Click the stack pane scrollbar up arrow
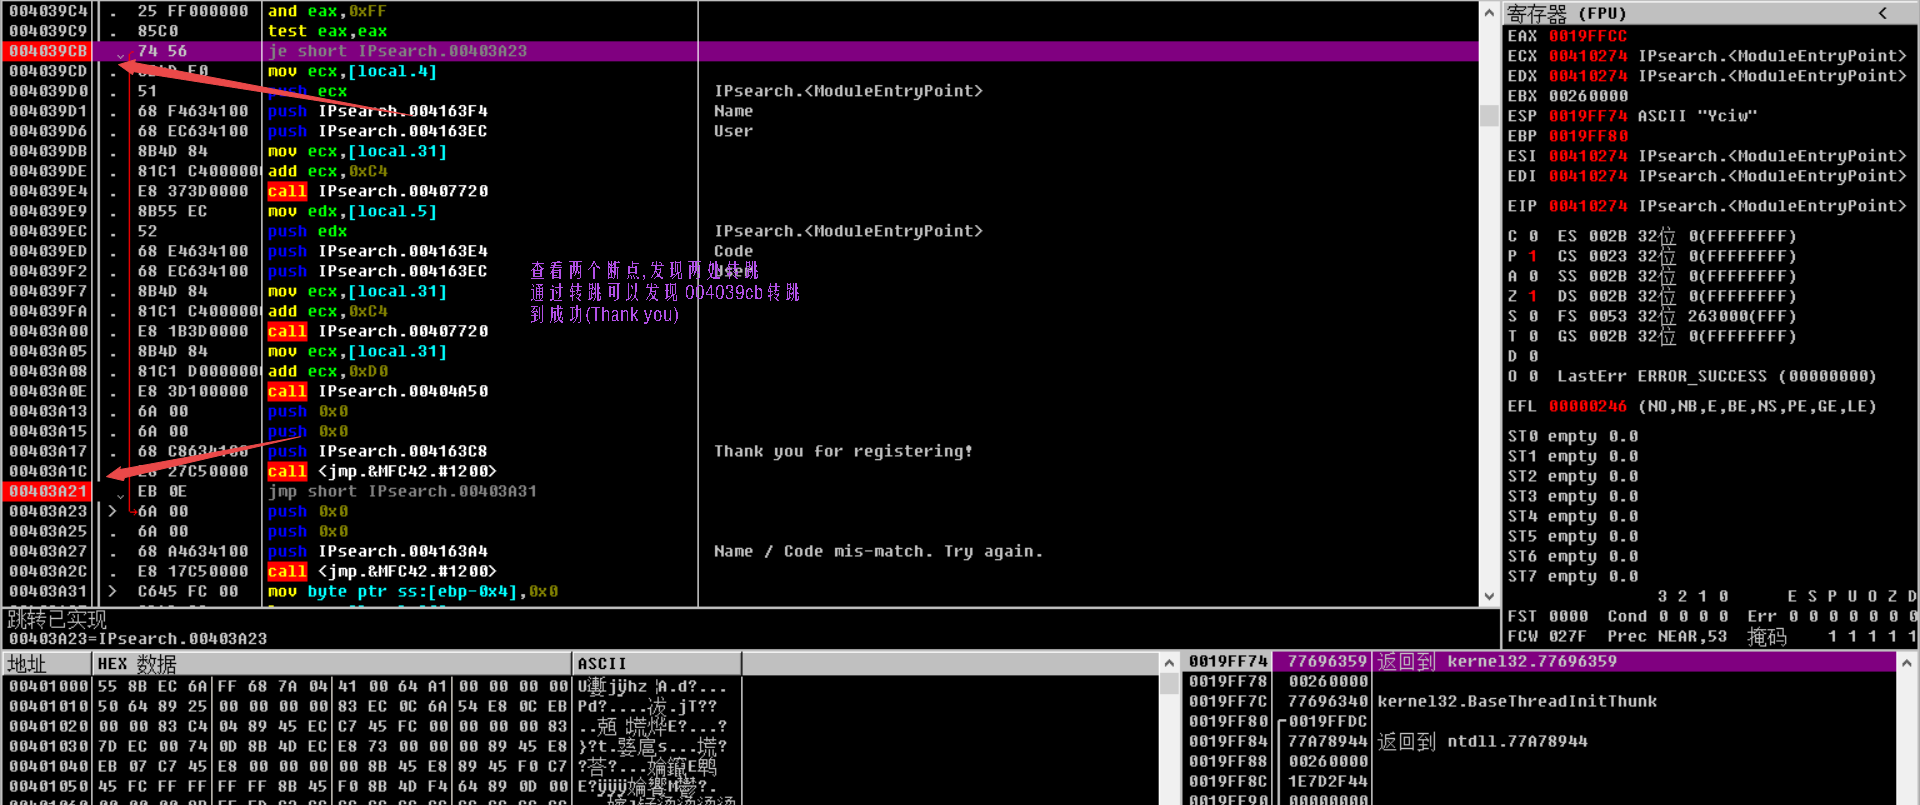The width and height of the screenshot is (1920, 805). tap(1907, 663)
